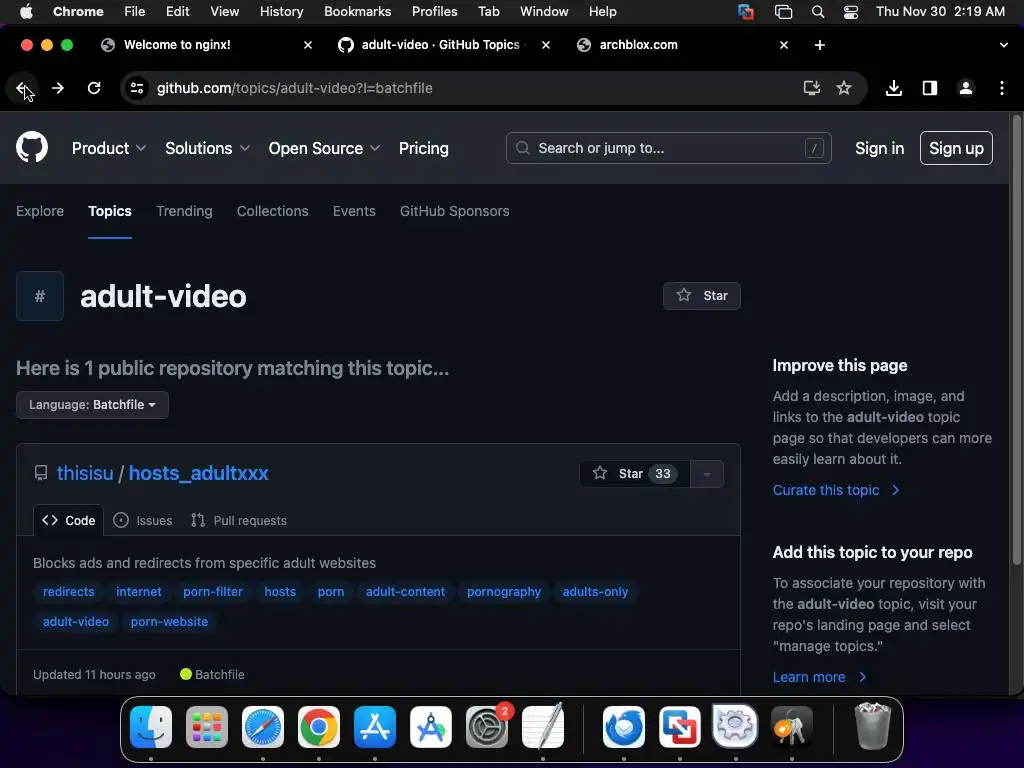Viewport: 1024px width, 768px height.
Task: Open the History menu in menu bar
Action: pyautogui.click(x=281, y=12)
